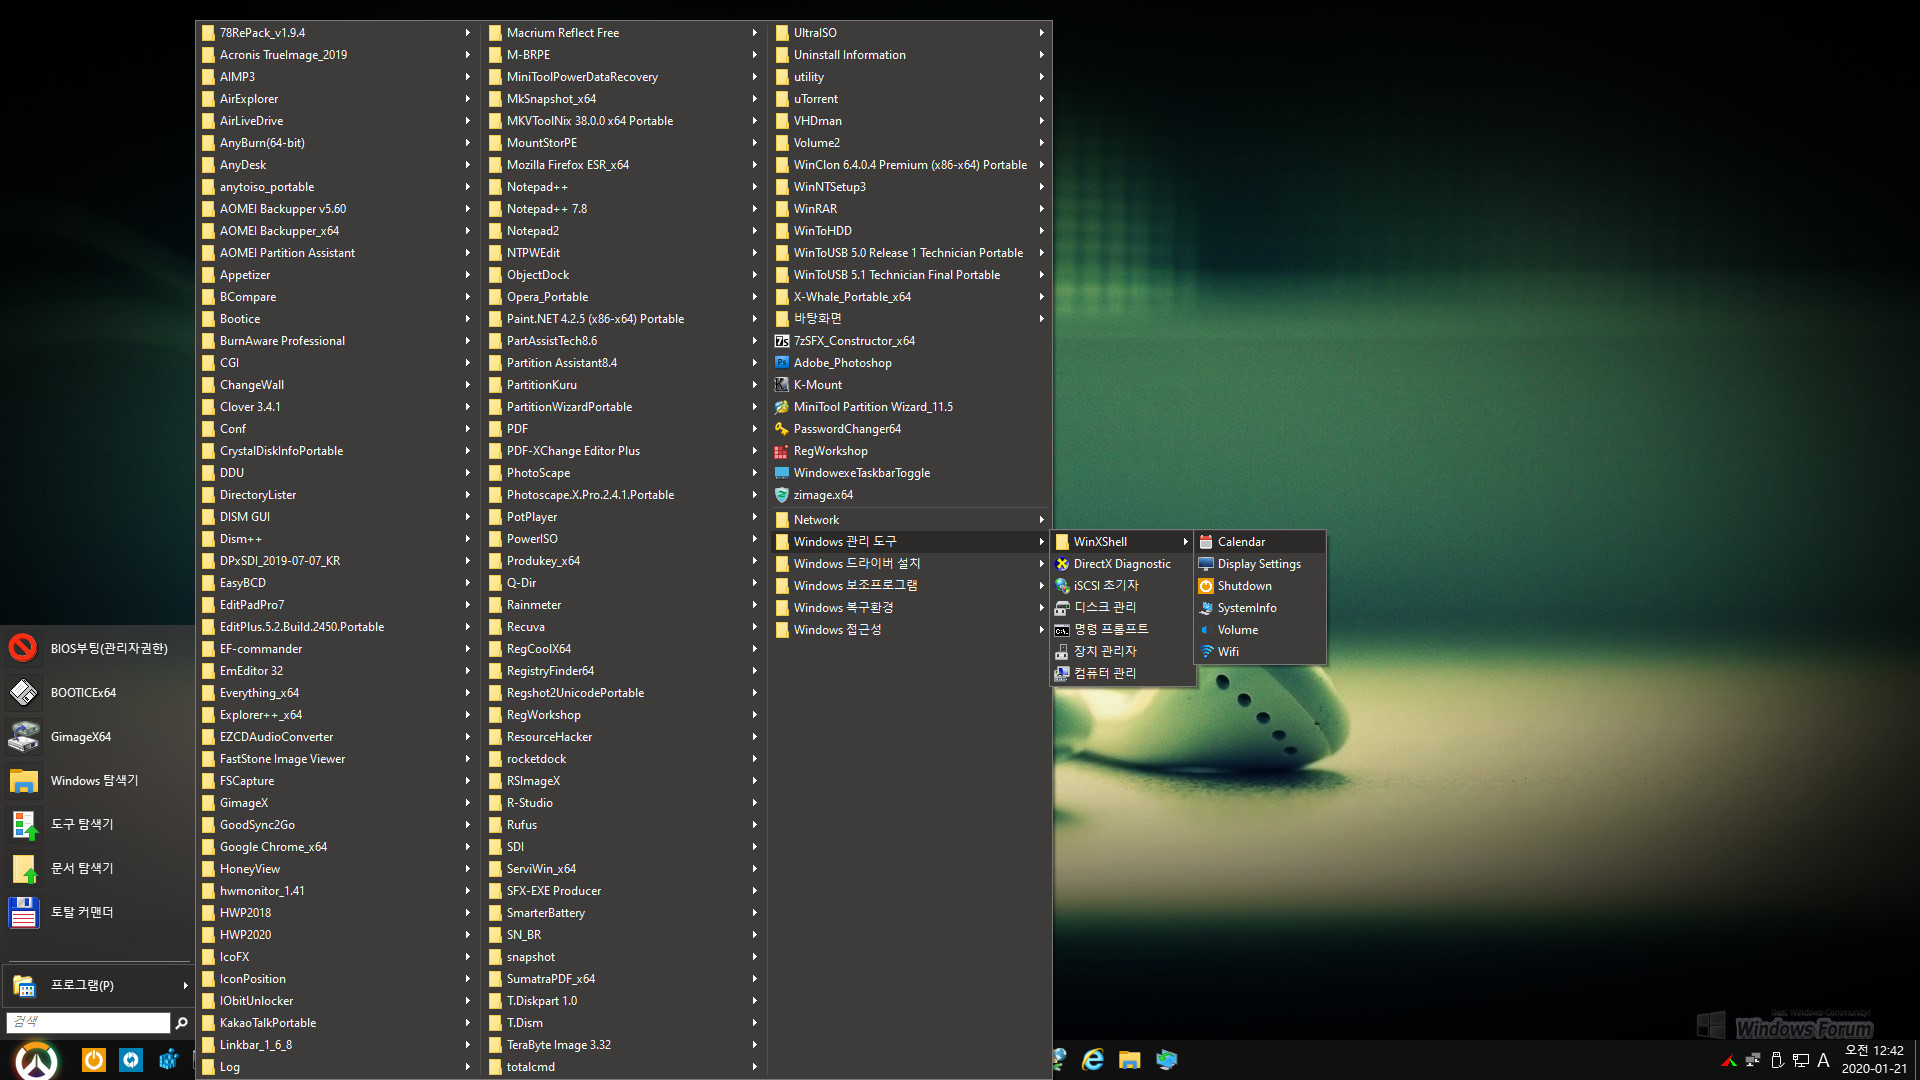Image resolution: width=1920 pixels, height=1080 pixels.
Task: Click orange power icon on taskbar
Action: pos(93,1059)
